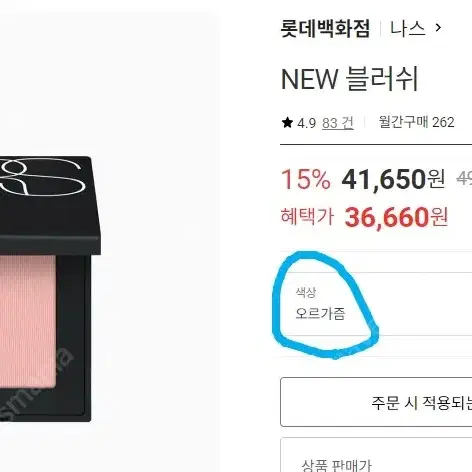Viewport: 472px width, 472px height.
Task: Open the 주문 시 적용되는 benefits button
Action: tap(376, 402)
